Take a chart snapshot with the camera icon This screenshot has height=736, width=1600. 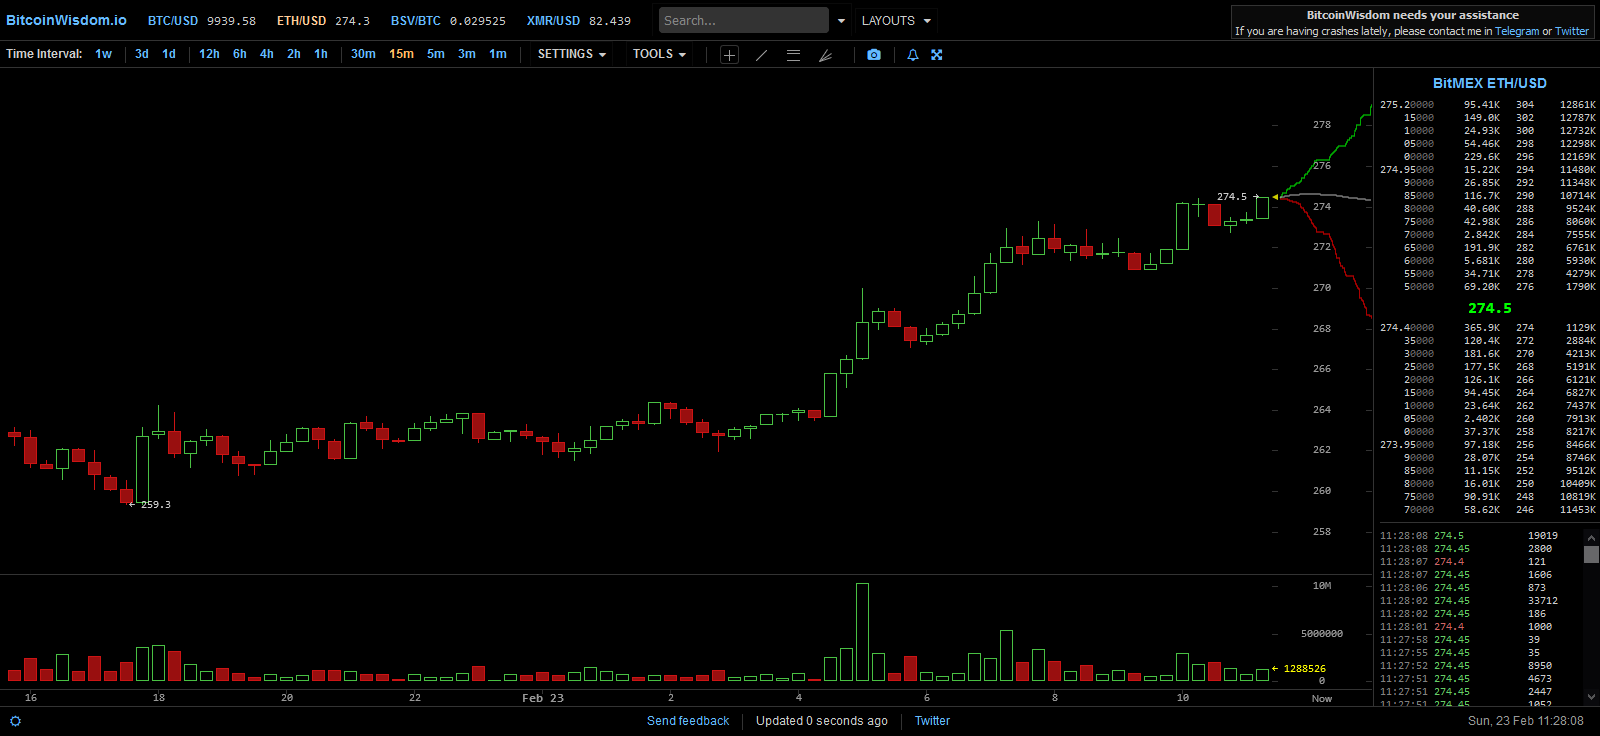pos(874,55)
